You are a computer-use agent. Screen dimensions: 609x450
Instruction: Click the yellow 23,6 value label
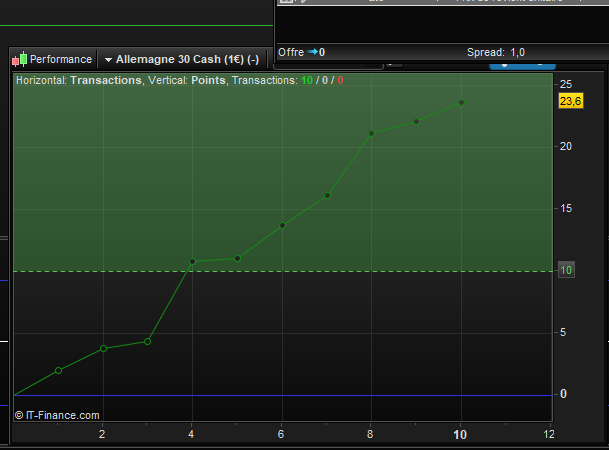(x=571, y=101)
